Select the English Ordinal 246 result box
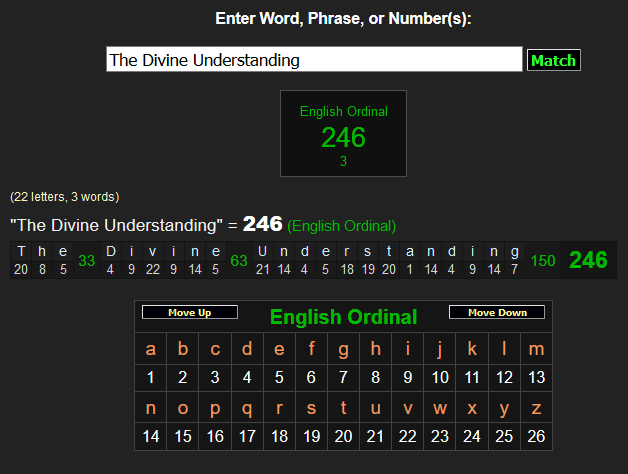Image resolution: width=628 pixels, height=474 pixels. coord(343,133)
